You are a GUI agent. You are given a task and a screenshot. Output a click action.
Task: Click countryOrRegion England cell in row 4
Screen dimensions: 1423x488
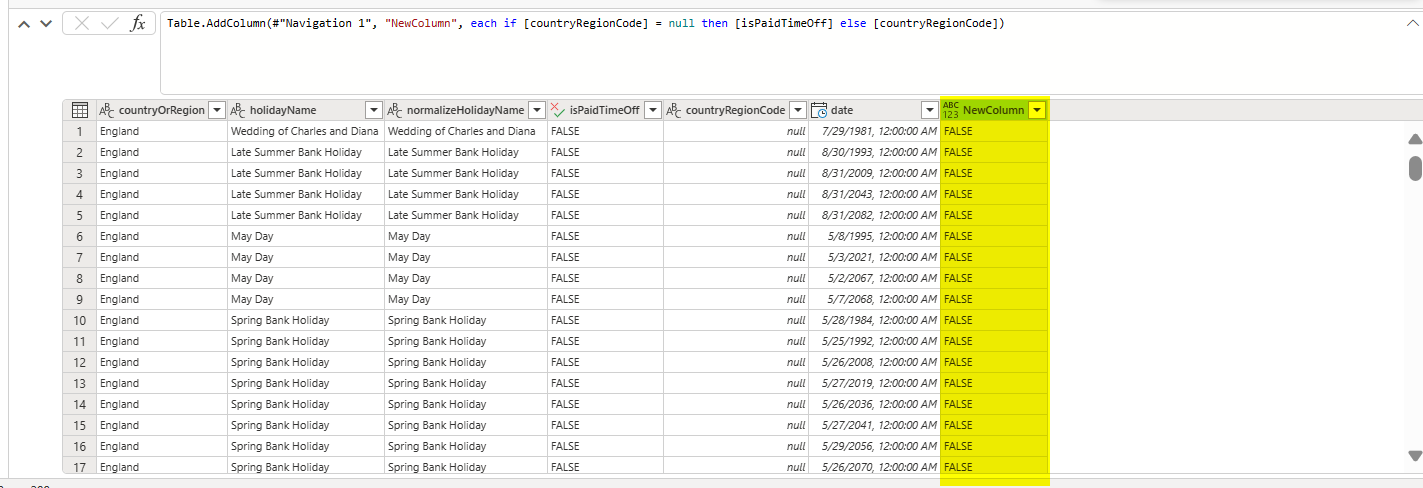pos(162,194)
